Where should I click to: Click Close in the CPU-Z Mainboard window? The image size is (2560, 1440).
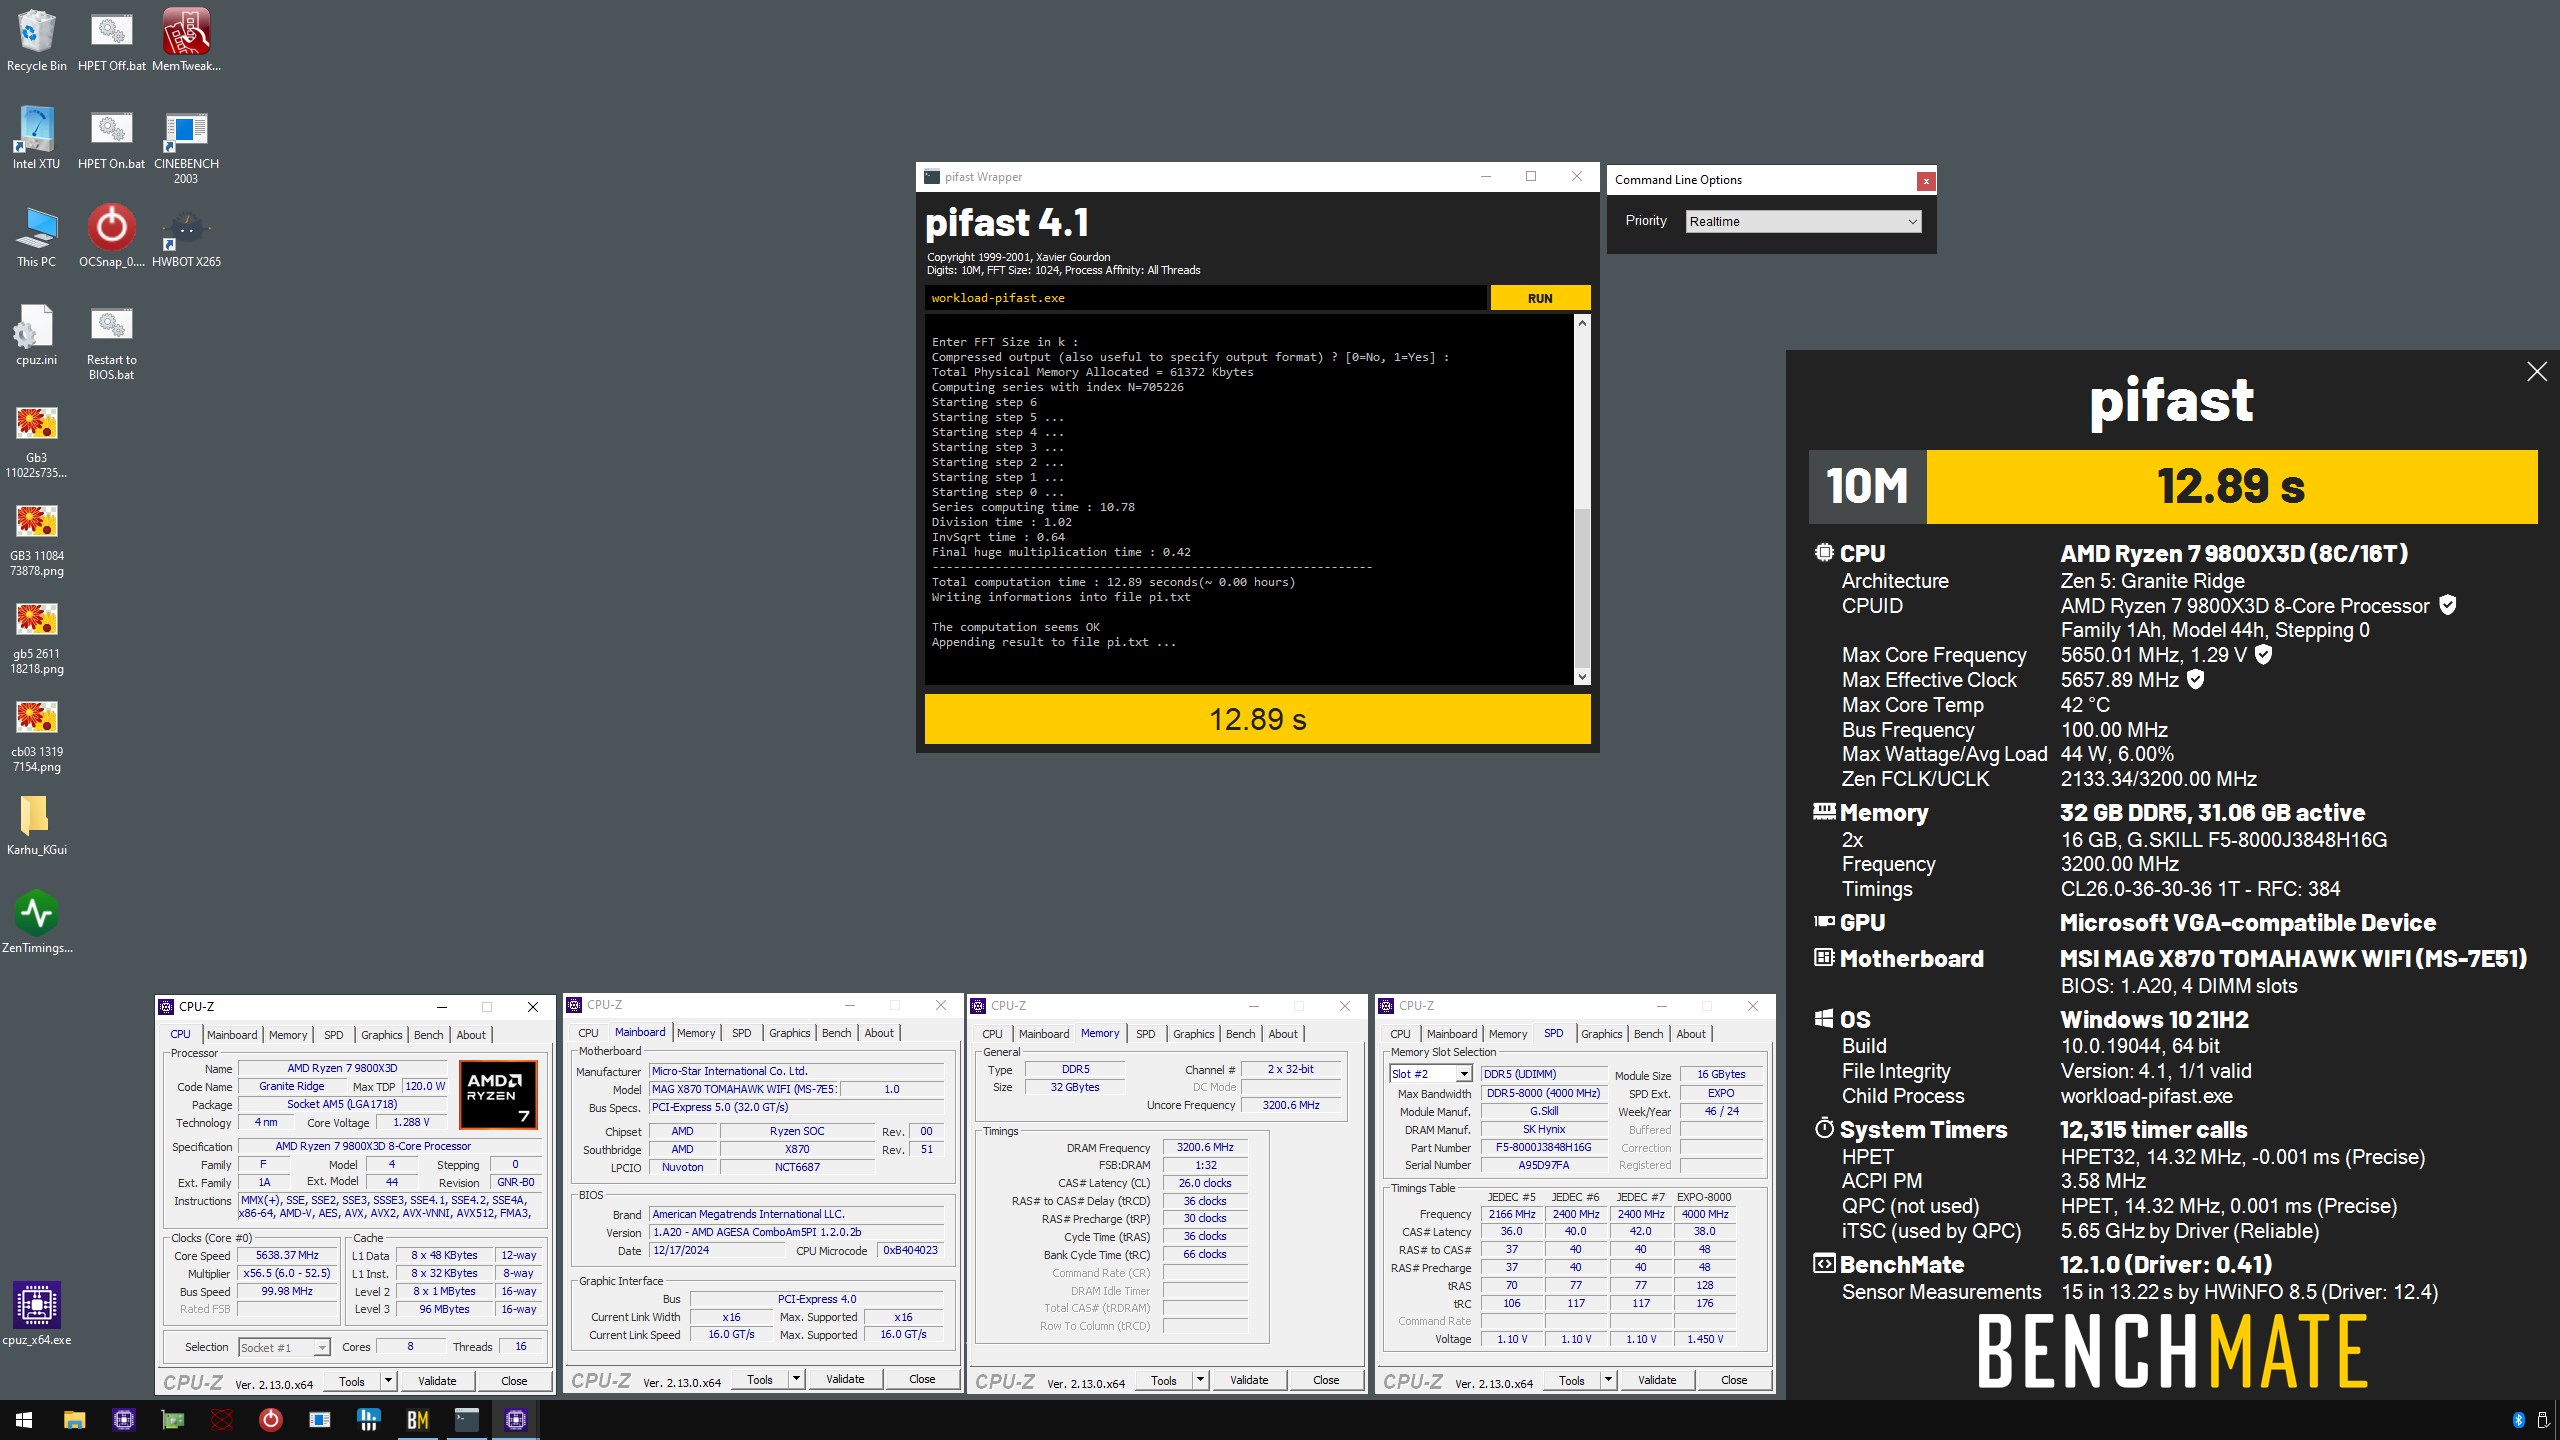[922, 1380]
